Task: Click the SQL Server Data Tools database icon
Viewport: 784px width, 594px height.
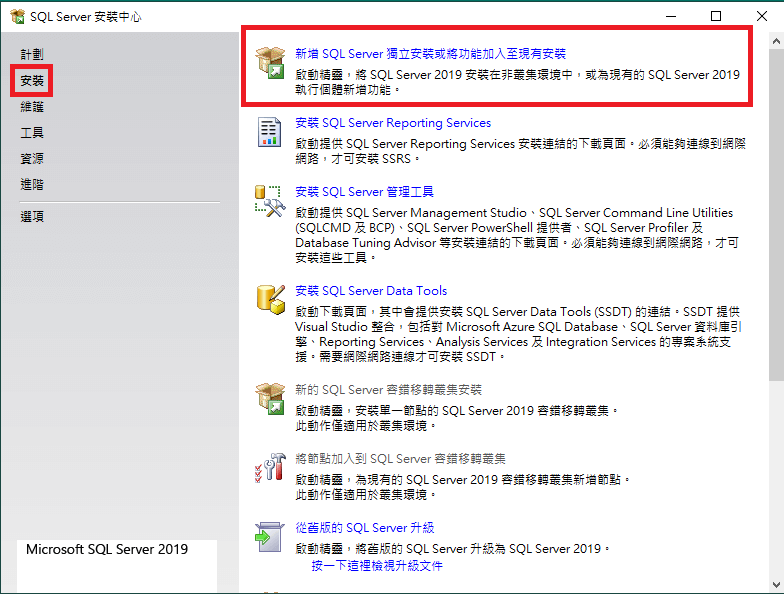Action: [270, 298]
